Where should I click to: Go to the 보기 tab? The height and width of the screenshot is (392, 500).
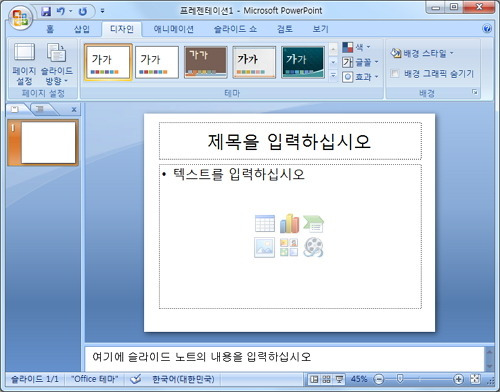[320, 29]
